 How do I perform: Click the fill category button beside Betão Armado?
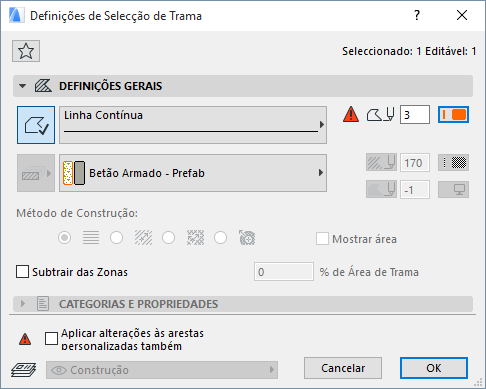coord(36,173)
